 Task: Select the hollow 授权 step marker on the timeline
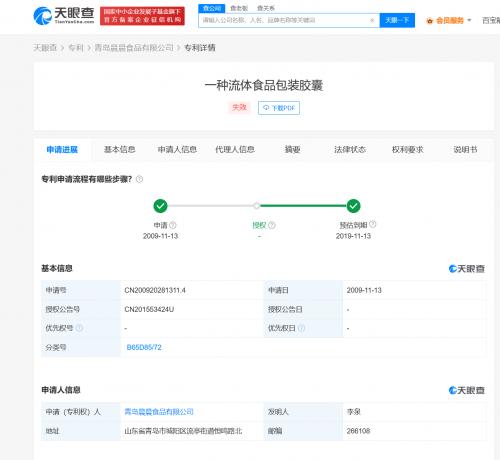(256, 206)
